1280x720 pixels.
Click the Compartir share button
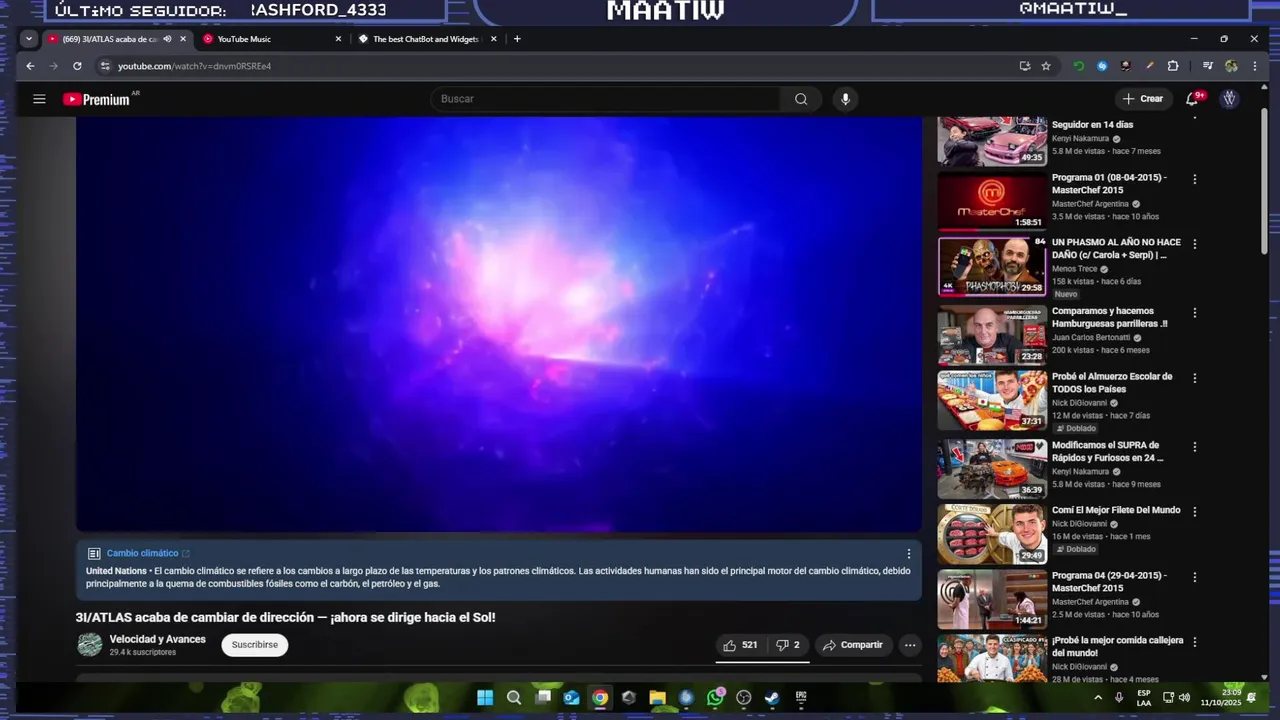(x=853, y=645)
